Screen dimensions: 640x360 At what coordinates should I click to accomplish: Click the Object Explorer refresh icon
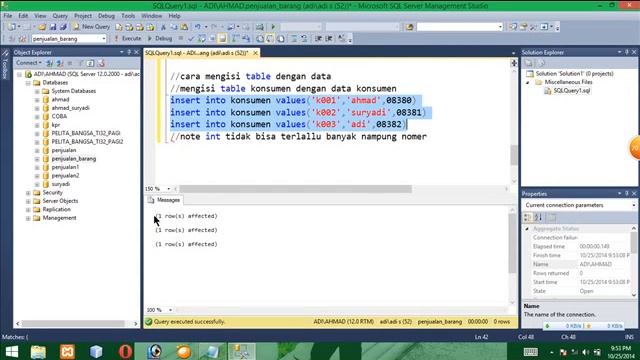pos(91,63)
